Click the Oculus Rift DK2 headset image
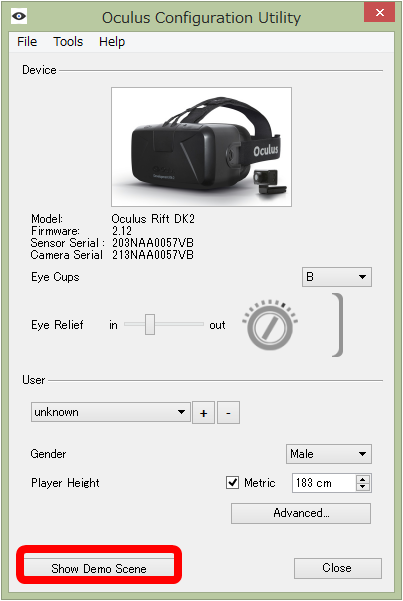Image resolution: width=403 pixels, height=601 pixels. [201, 147]
